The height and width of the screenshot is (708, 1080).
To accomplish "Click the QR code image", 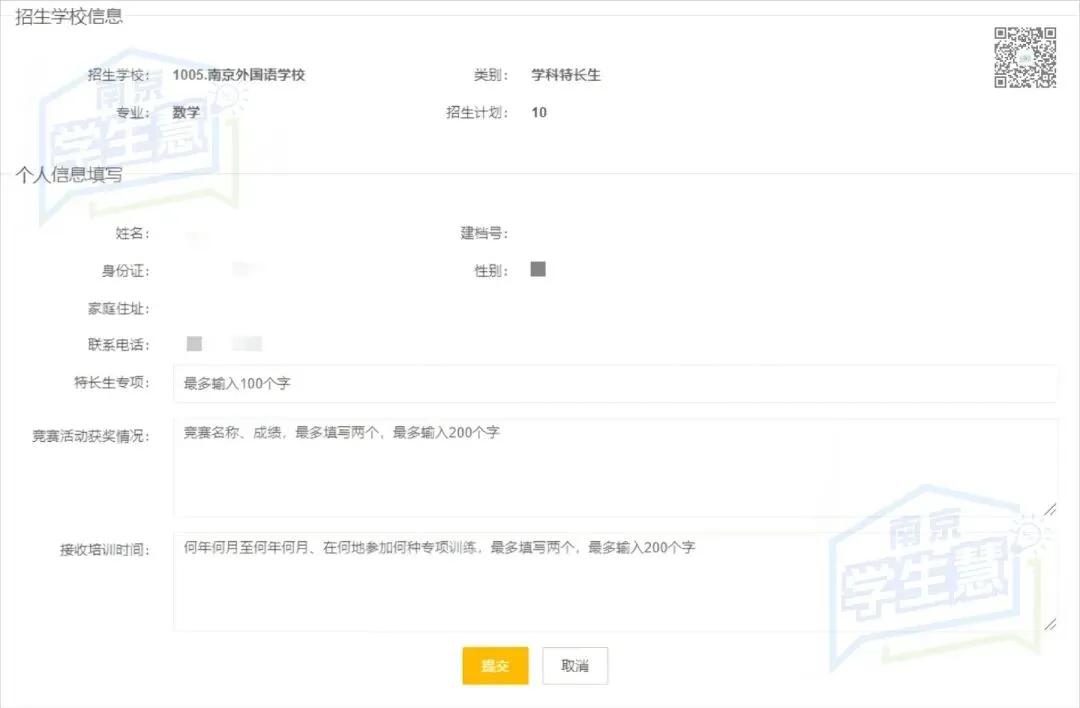I will pyautogui.click(x=1025, y=57).
